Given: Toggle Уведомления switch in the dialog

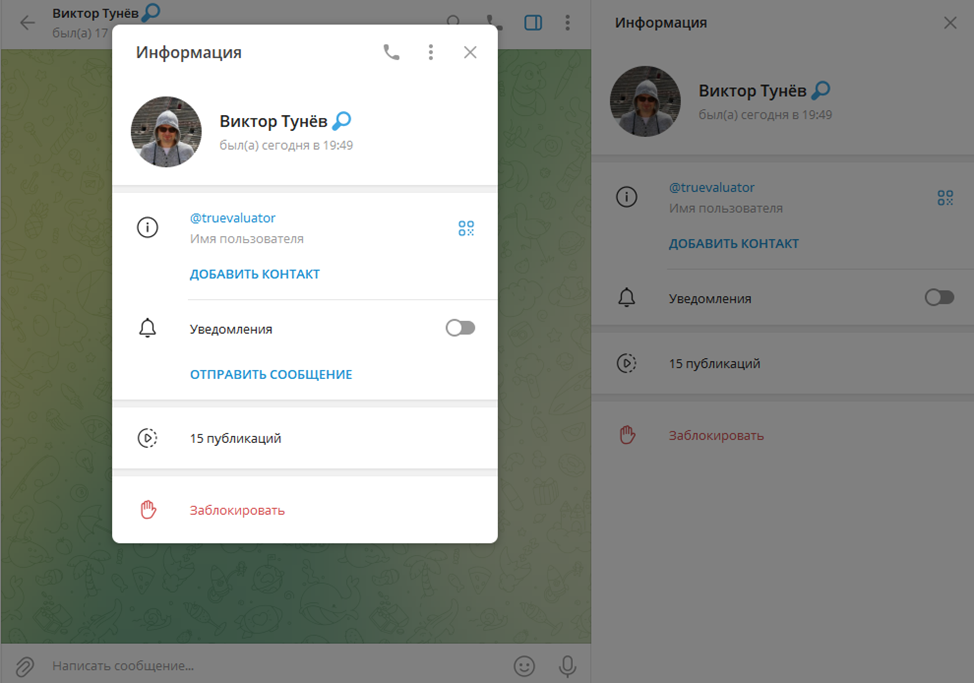Looking at the screenshot, I should [460, 328].
